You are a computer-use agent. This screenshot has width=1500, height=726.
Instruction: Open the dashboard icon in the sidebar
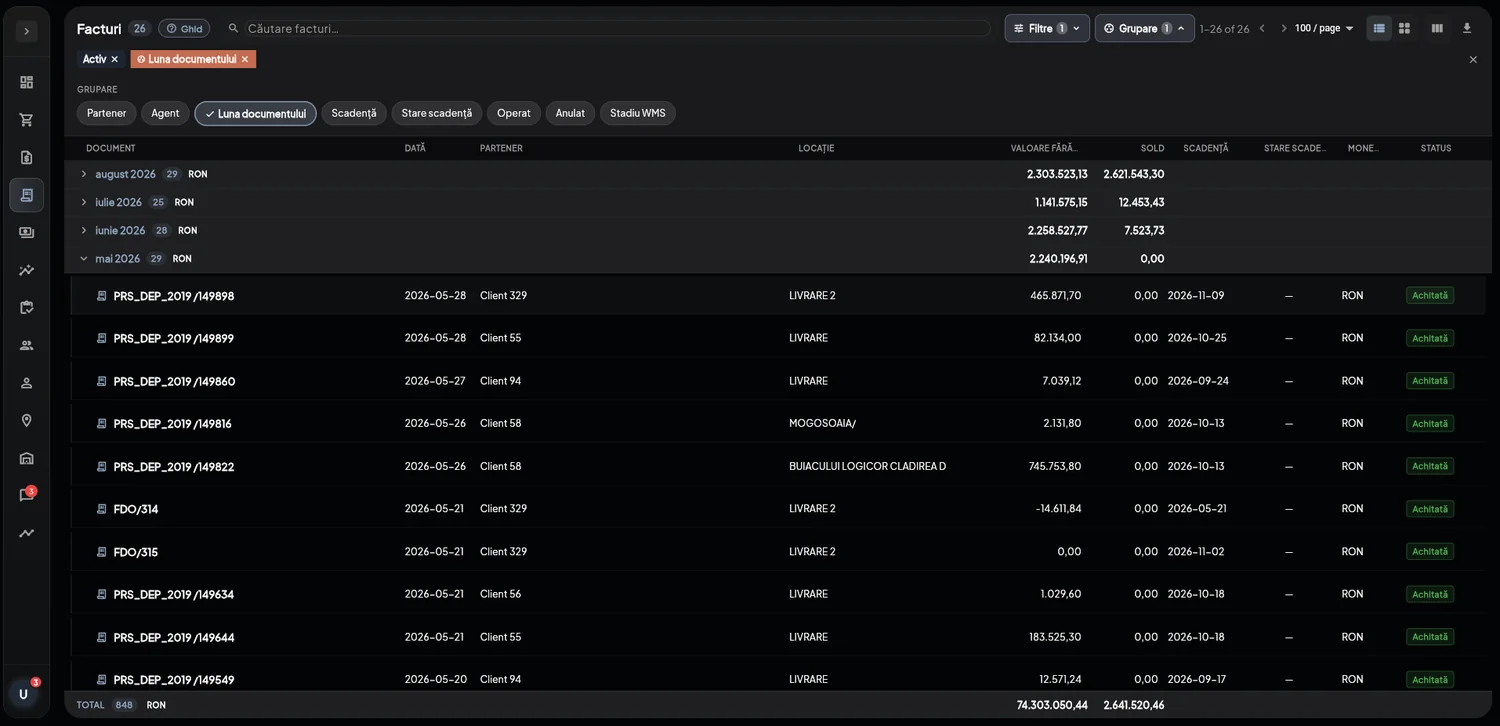27,82
